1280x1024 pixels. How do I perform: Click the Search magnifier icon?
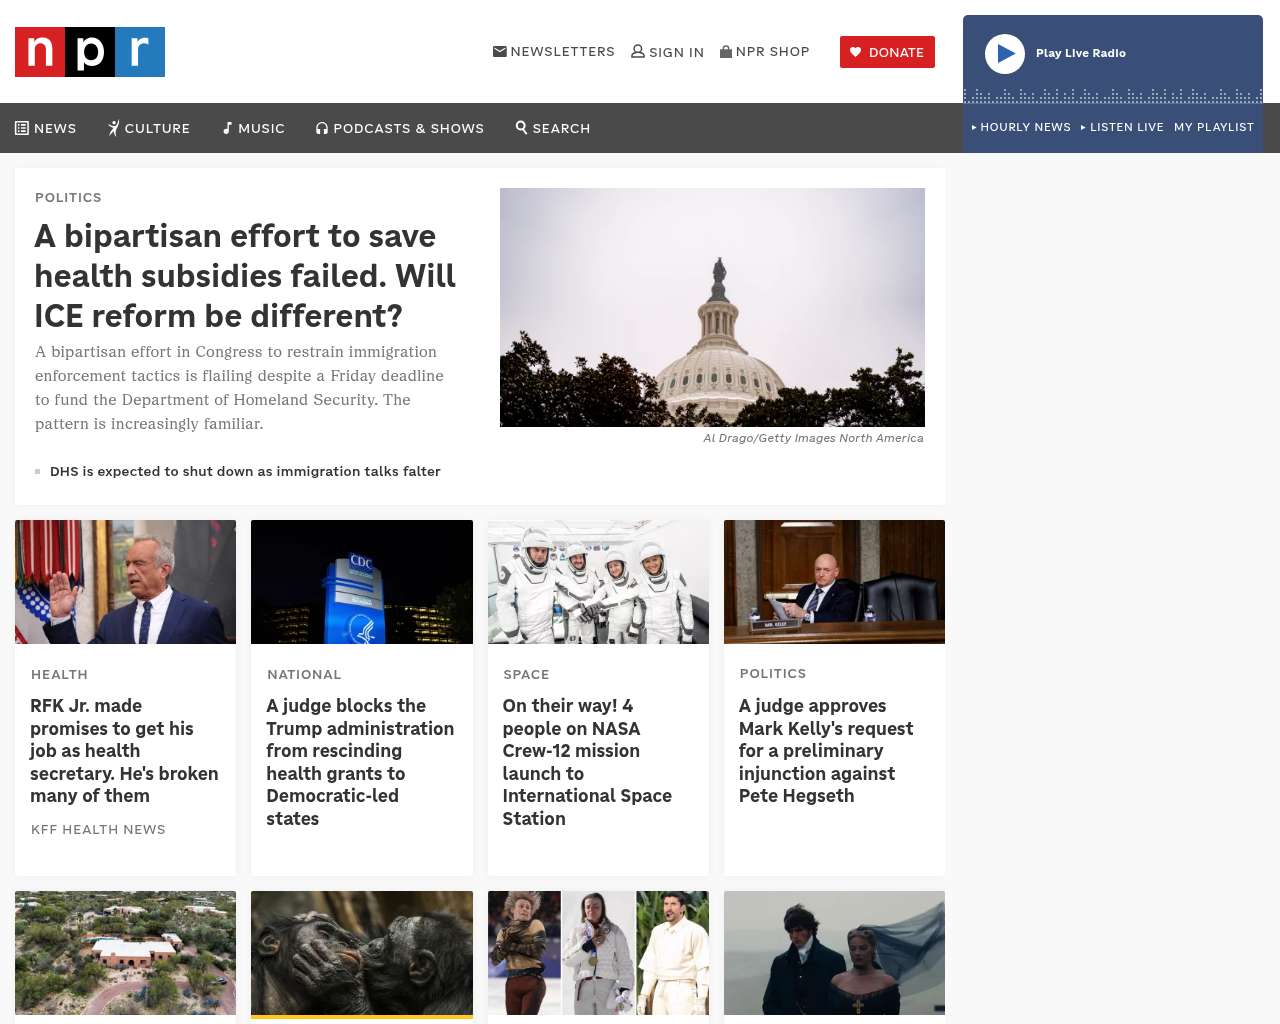click(x=521, y=127)
